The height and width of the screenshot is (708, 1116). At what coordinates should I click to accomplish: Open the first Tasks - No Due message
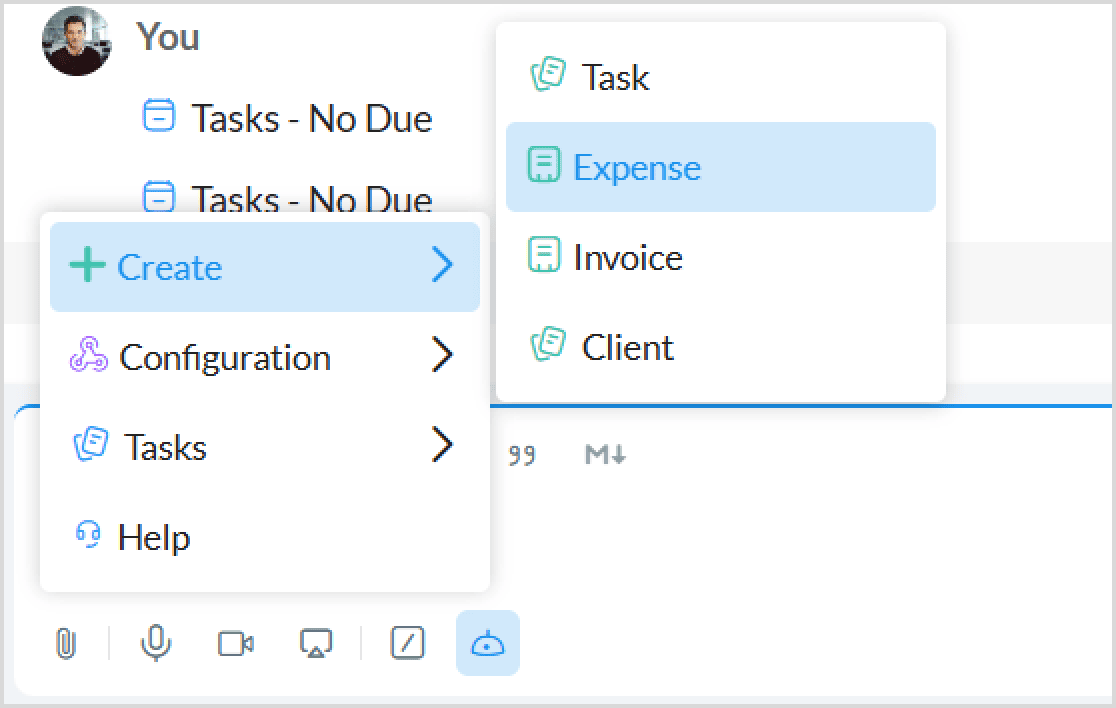[311, 118]
